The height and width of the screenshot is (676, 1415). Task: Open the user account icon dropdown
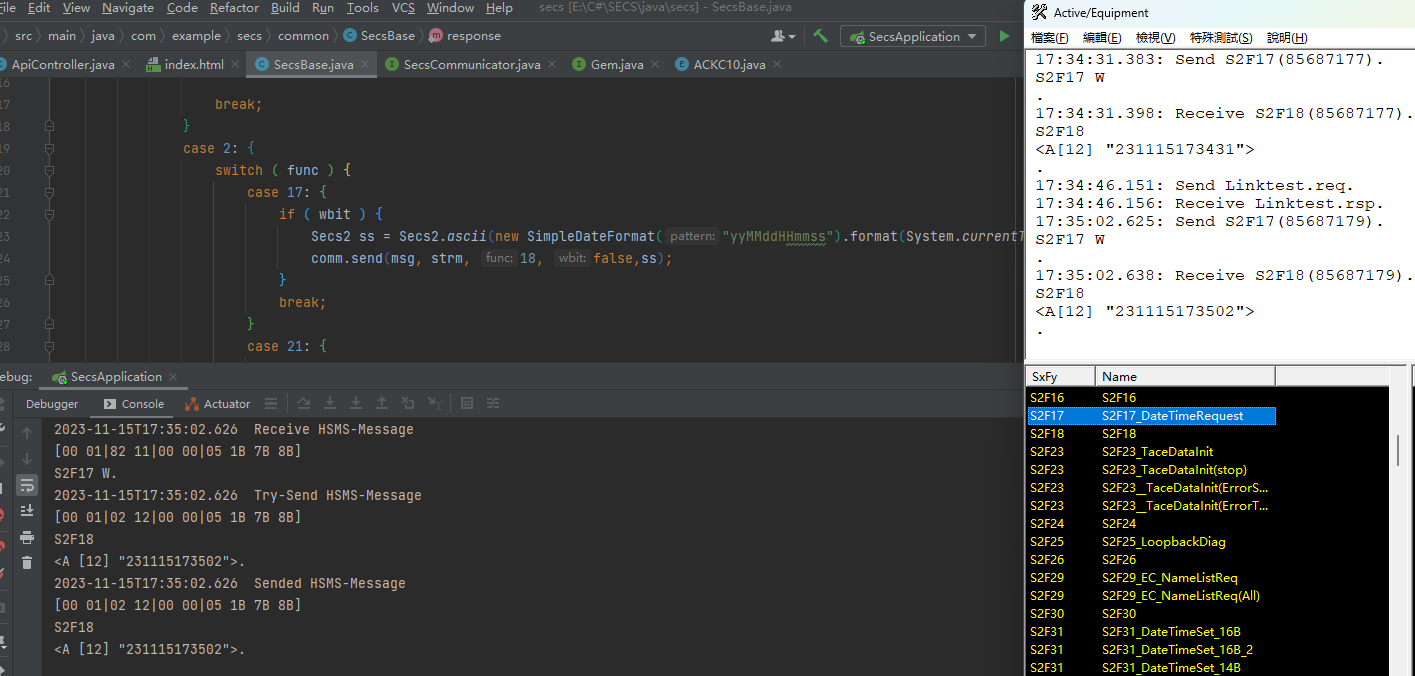tap(783, 36)
